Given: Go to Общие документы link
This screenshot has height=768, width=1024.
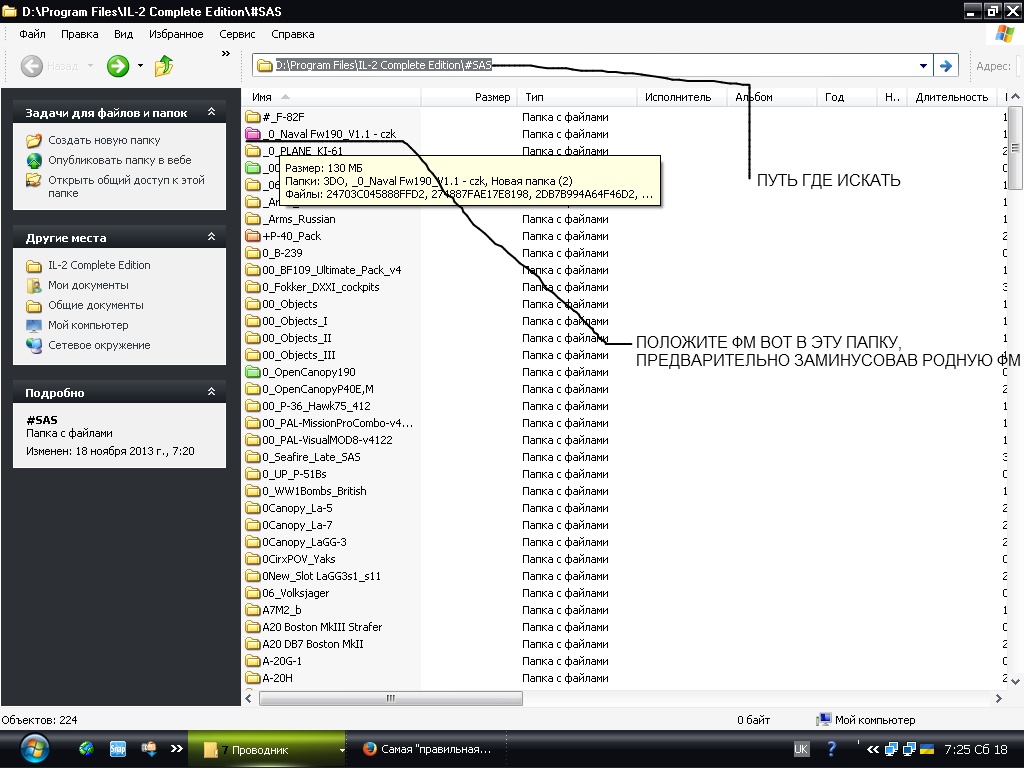Looking at the screenshot, I should [x=95, y=305].
